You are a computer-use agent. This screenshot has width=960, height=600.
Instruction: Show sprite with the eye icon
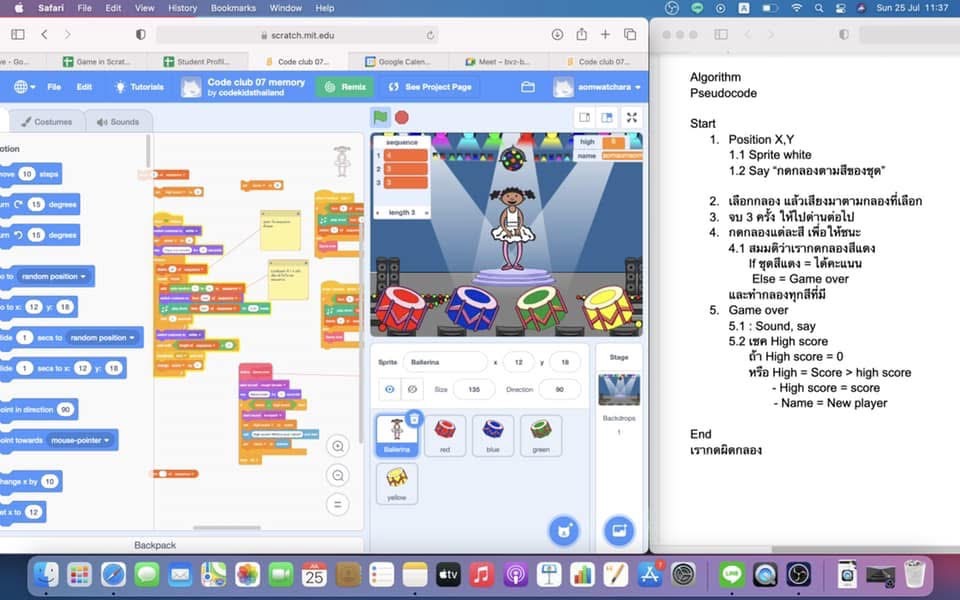pyautogui.click(x=389, y=389)
